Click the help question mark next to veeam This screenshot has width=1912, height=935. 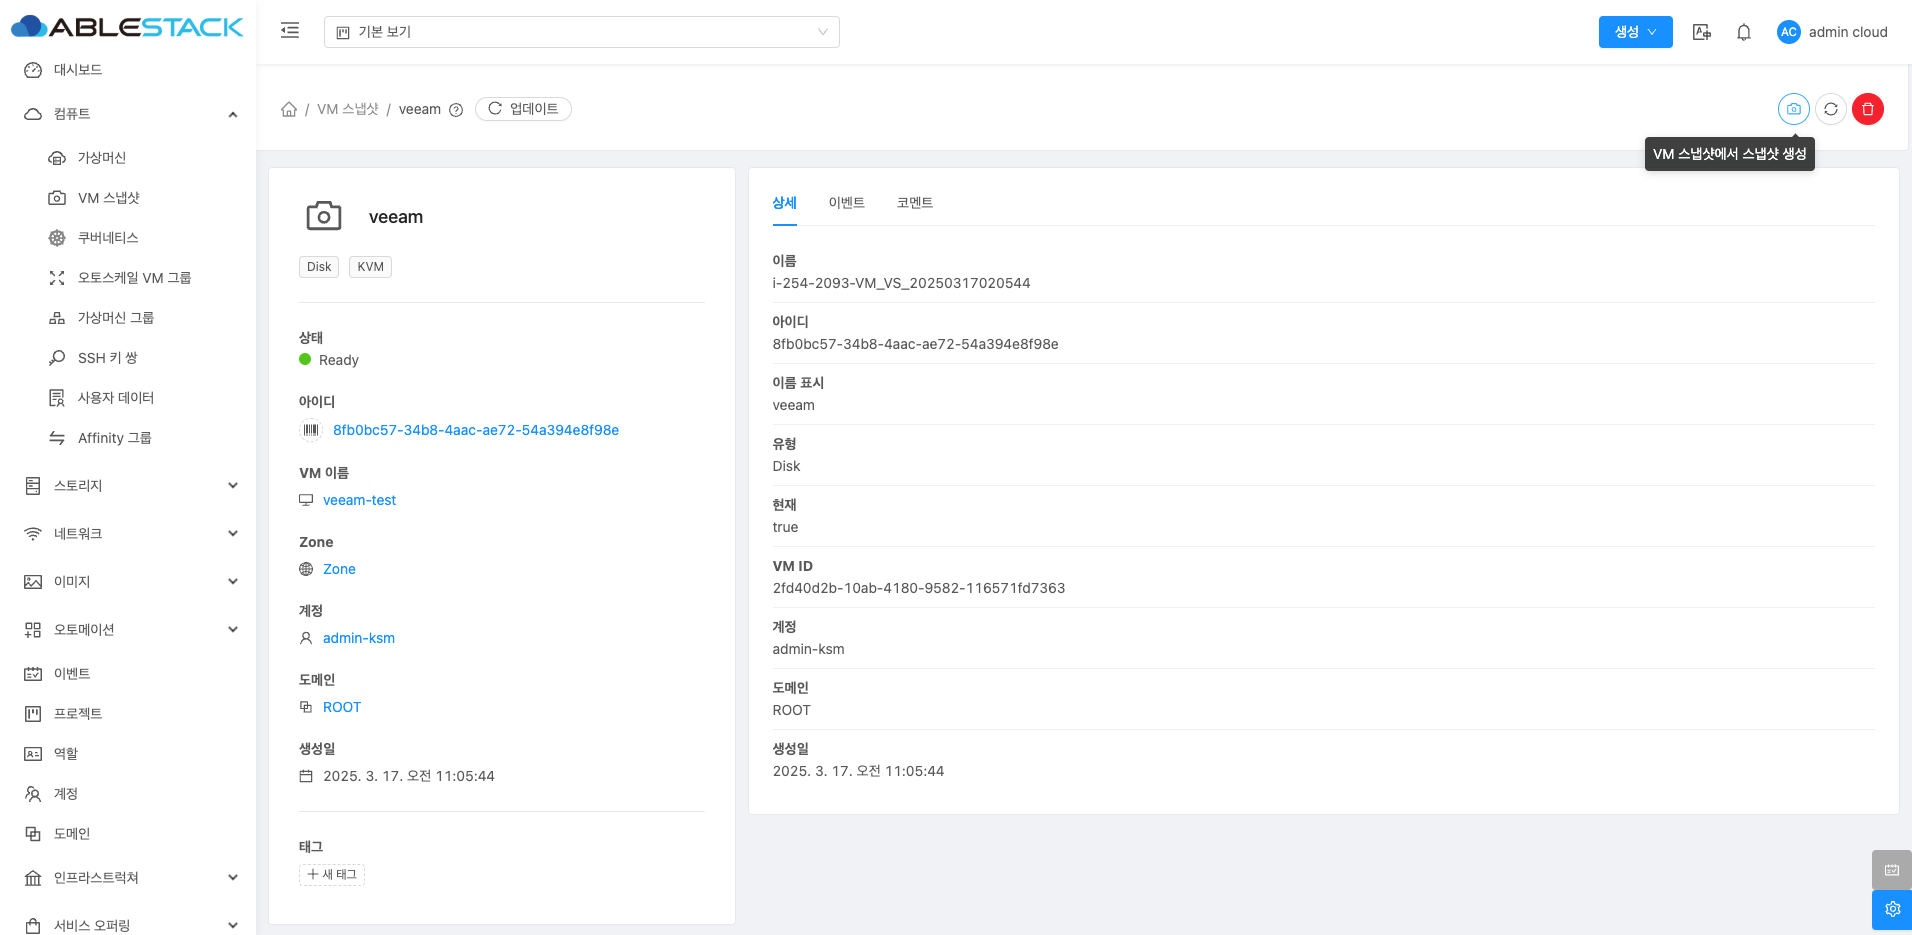tap(456, 110)
